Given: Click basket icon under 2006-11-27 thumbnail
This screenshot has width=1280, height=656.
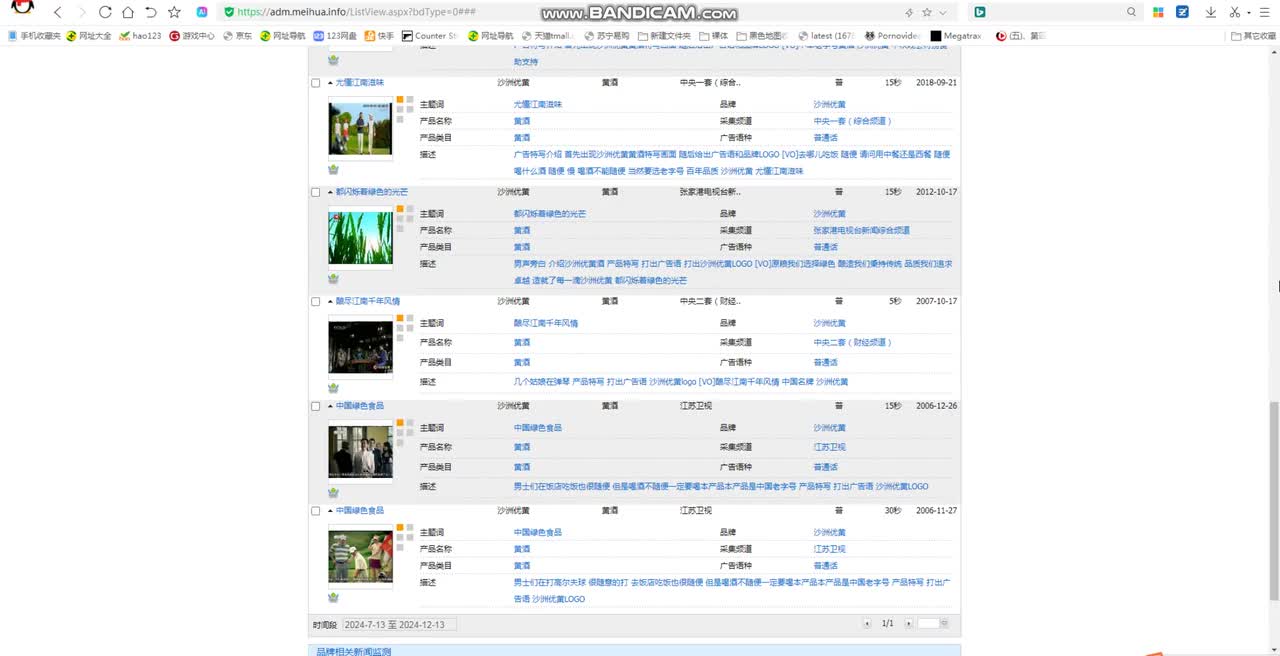Looking at the screenshot, I should coord(333,598).
